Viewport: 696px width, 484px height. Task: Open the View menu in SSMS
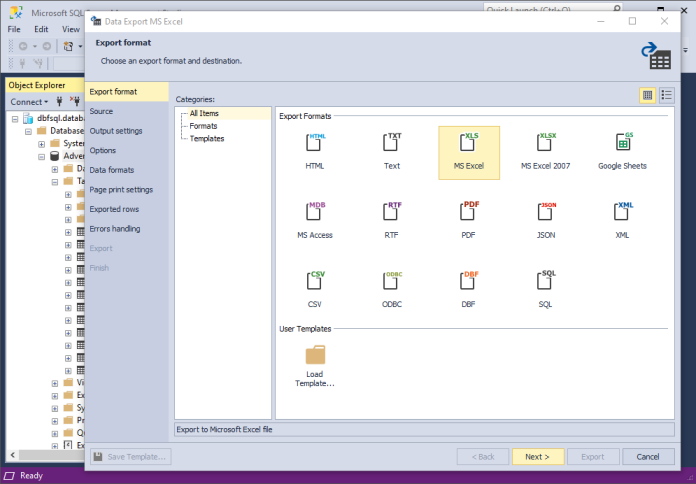point(71,29)
